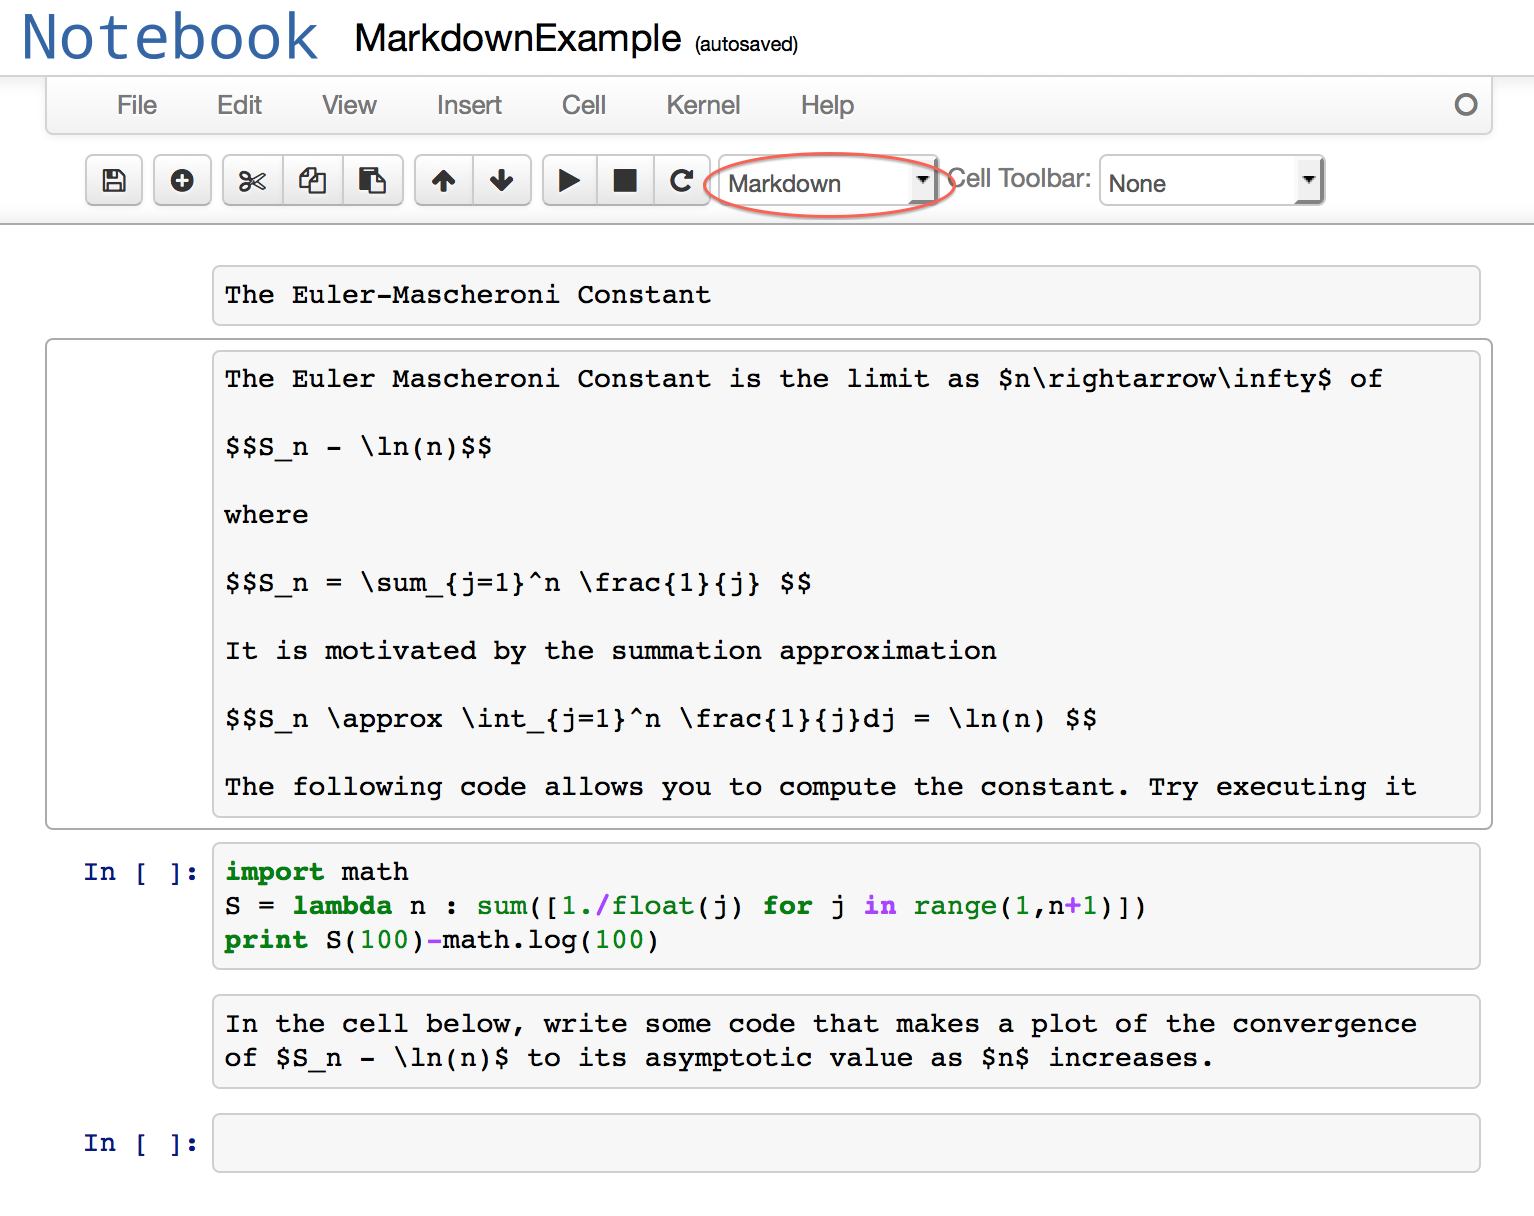The width and height of the screenshot is (1534, 1216).
Task: Click the empty code cell at bottom
Action: pos(845,1143)
